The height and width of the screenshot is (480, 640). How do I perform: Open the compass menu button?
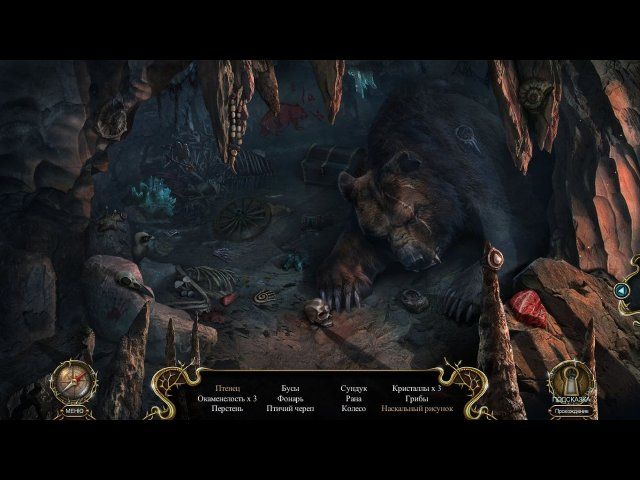tap(73, 381)
